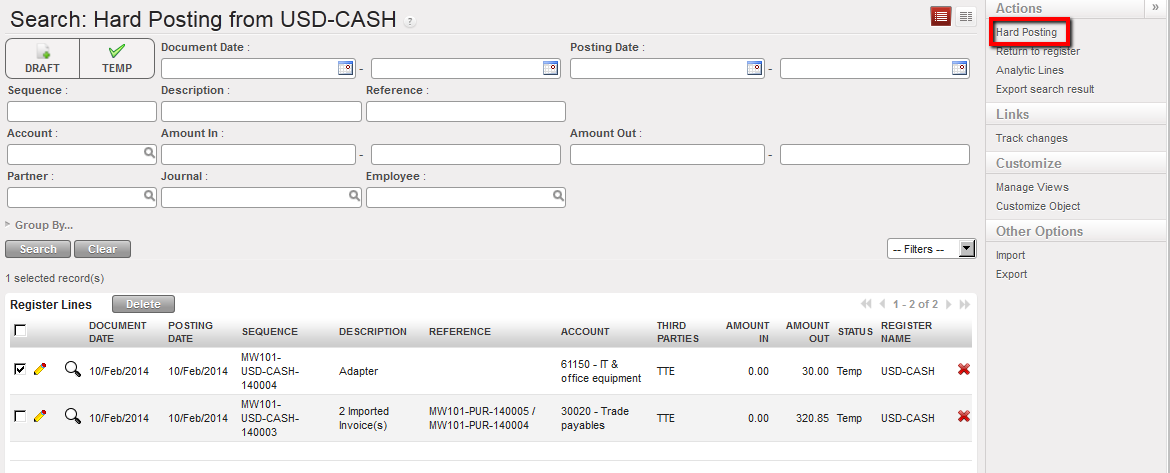
Task: Click Hard Posting in Actions menu
Action: click(x=1026, y=32)
